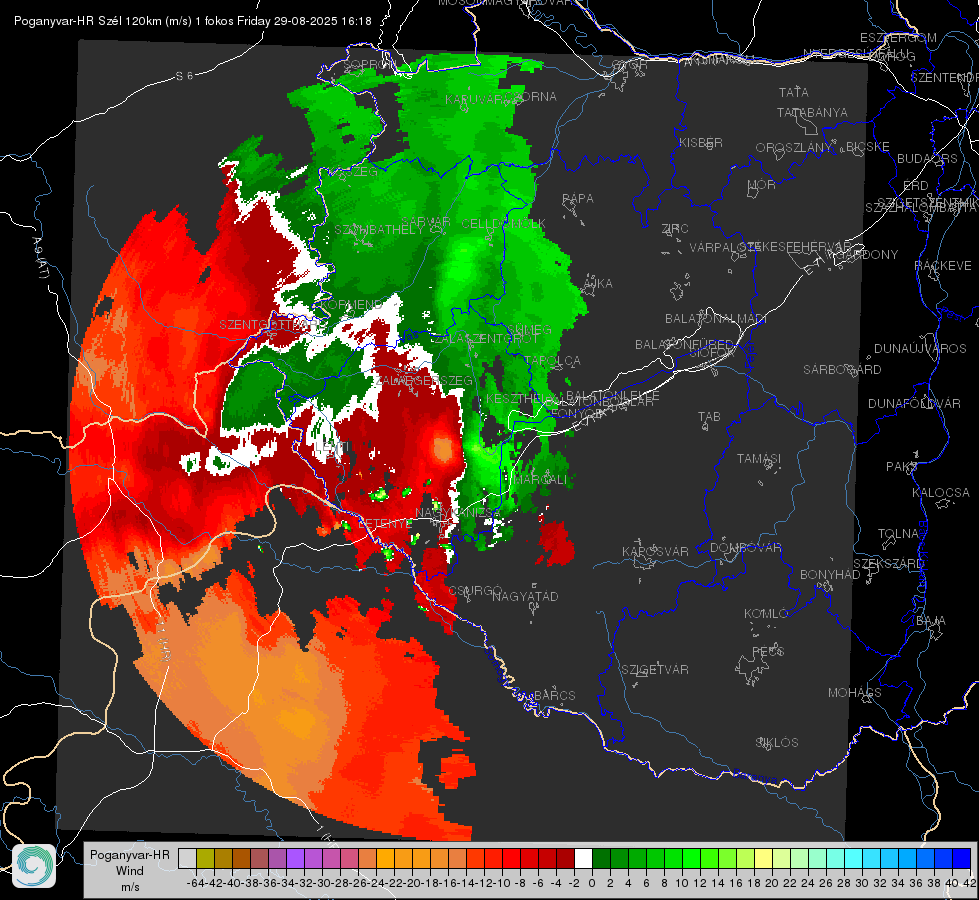979x900 pixels.
Task: Click the 'Poganyvar-HR Wind m/s' legend label
Action: point(130,871)
